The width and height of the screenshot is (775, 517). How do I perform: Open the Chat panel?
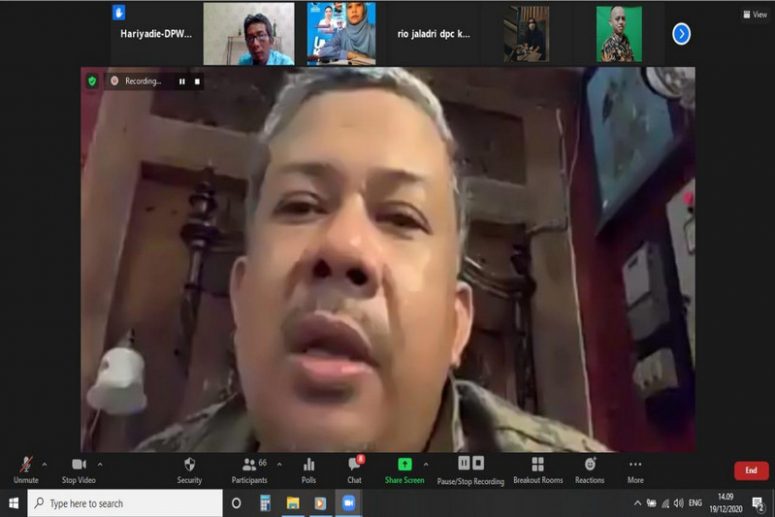tap(354, 465)
